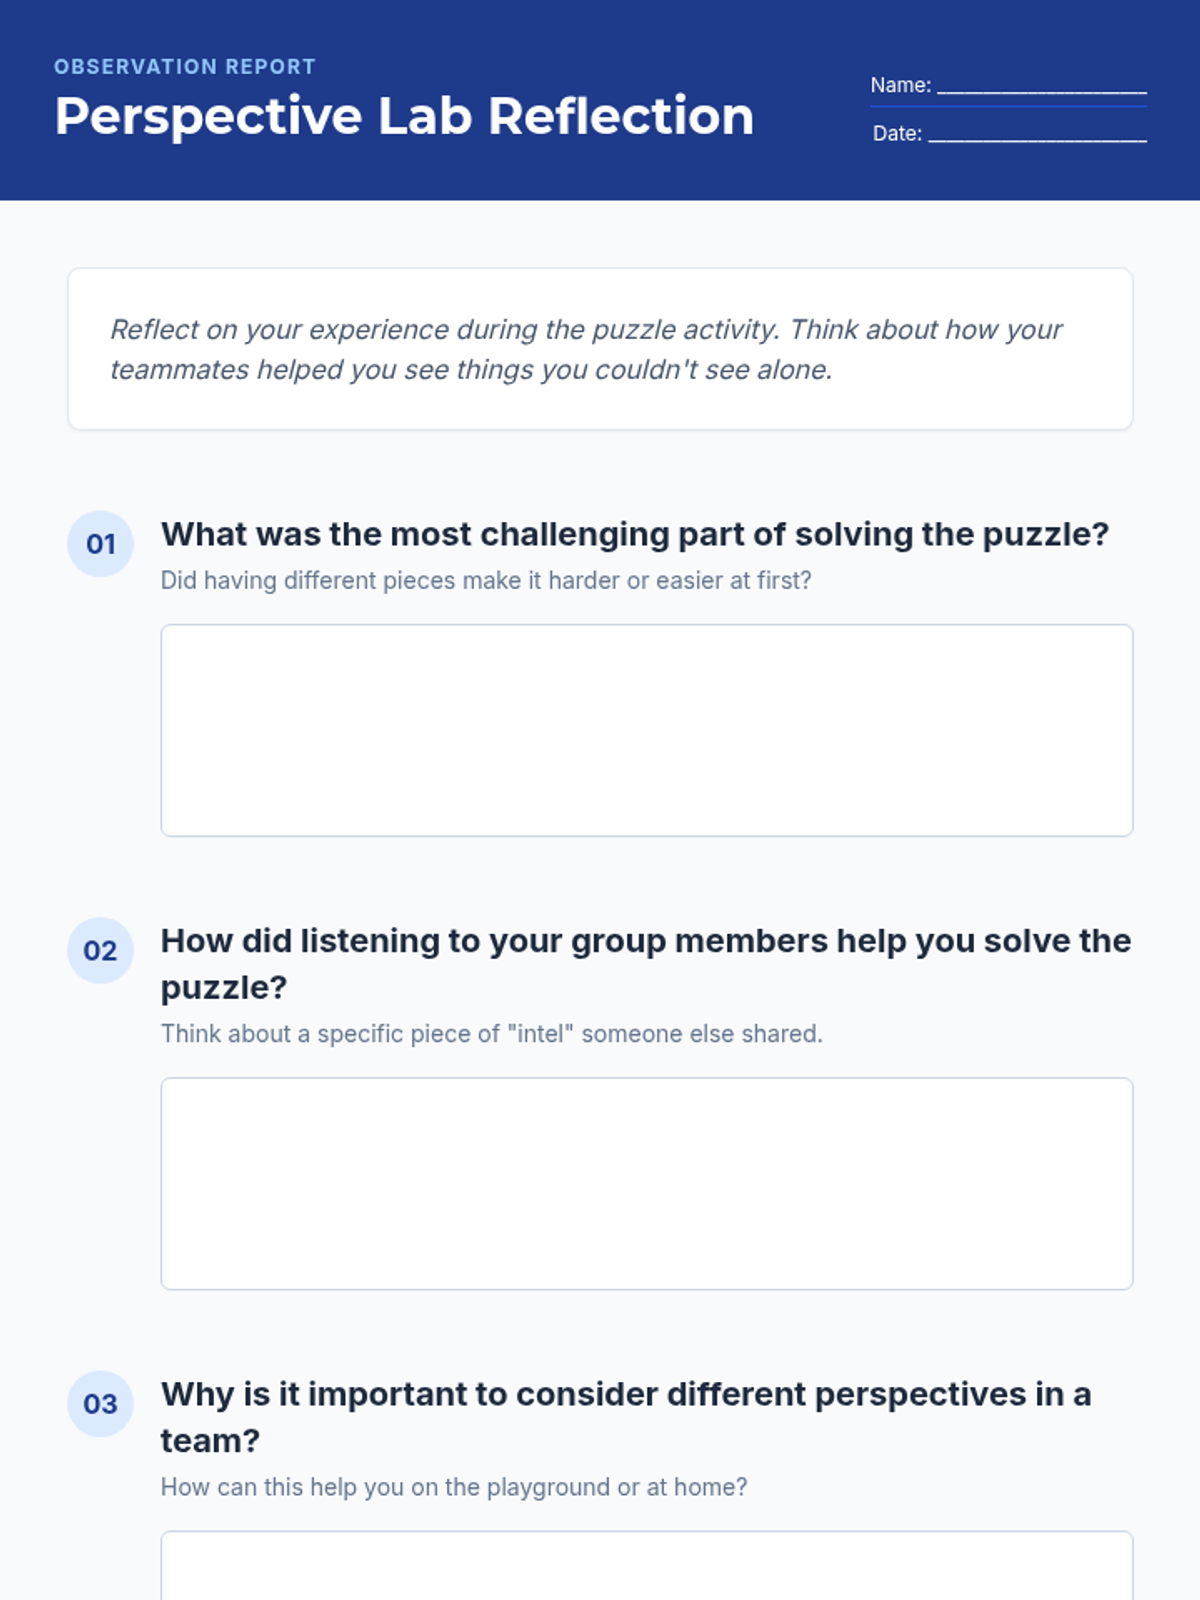Click the 01 question number badge
Viewport: 1200px width, 1600px height.
point(100,544)
